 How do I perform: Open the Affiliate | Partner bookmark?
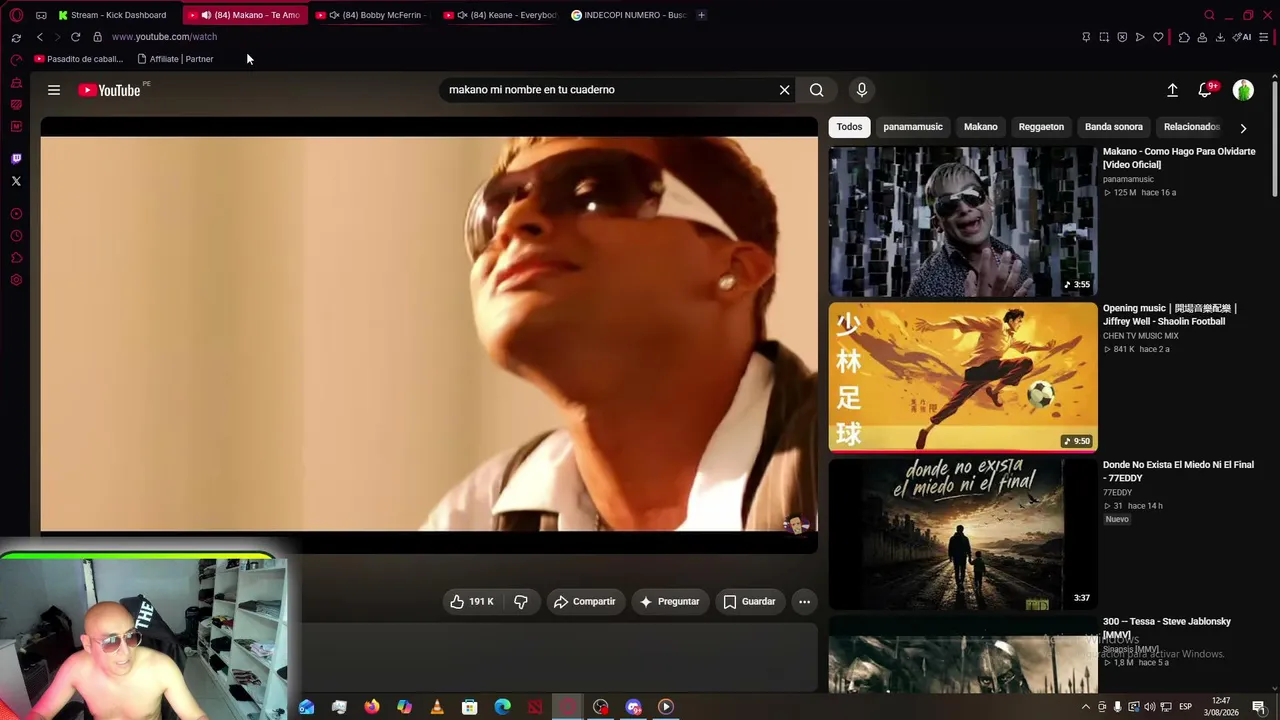pyautogui.click(x=175, y=59)
